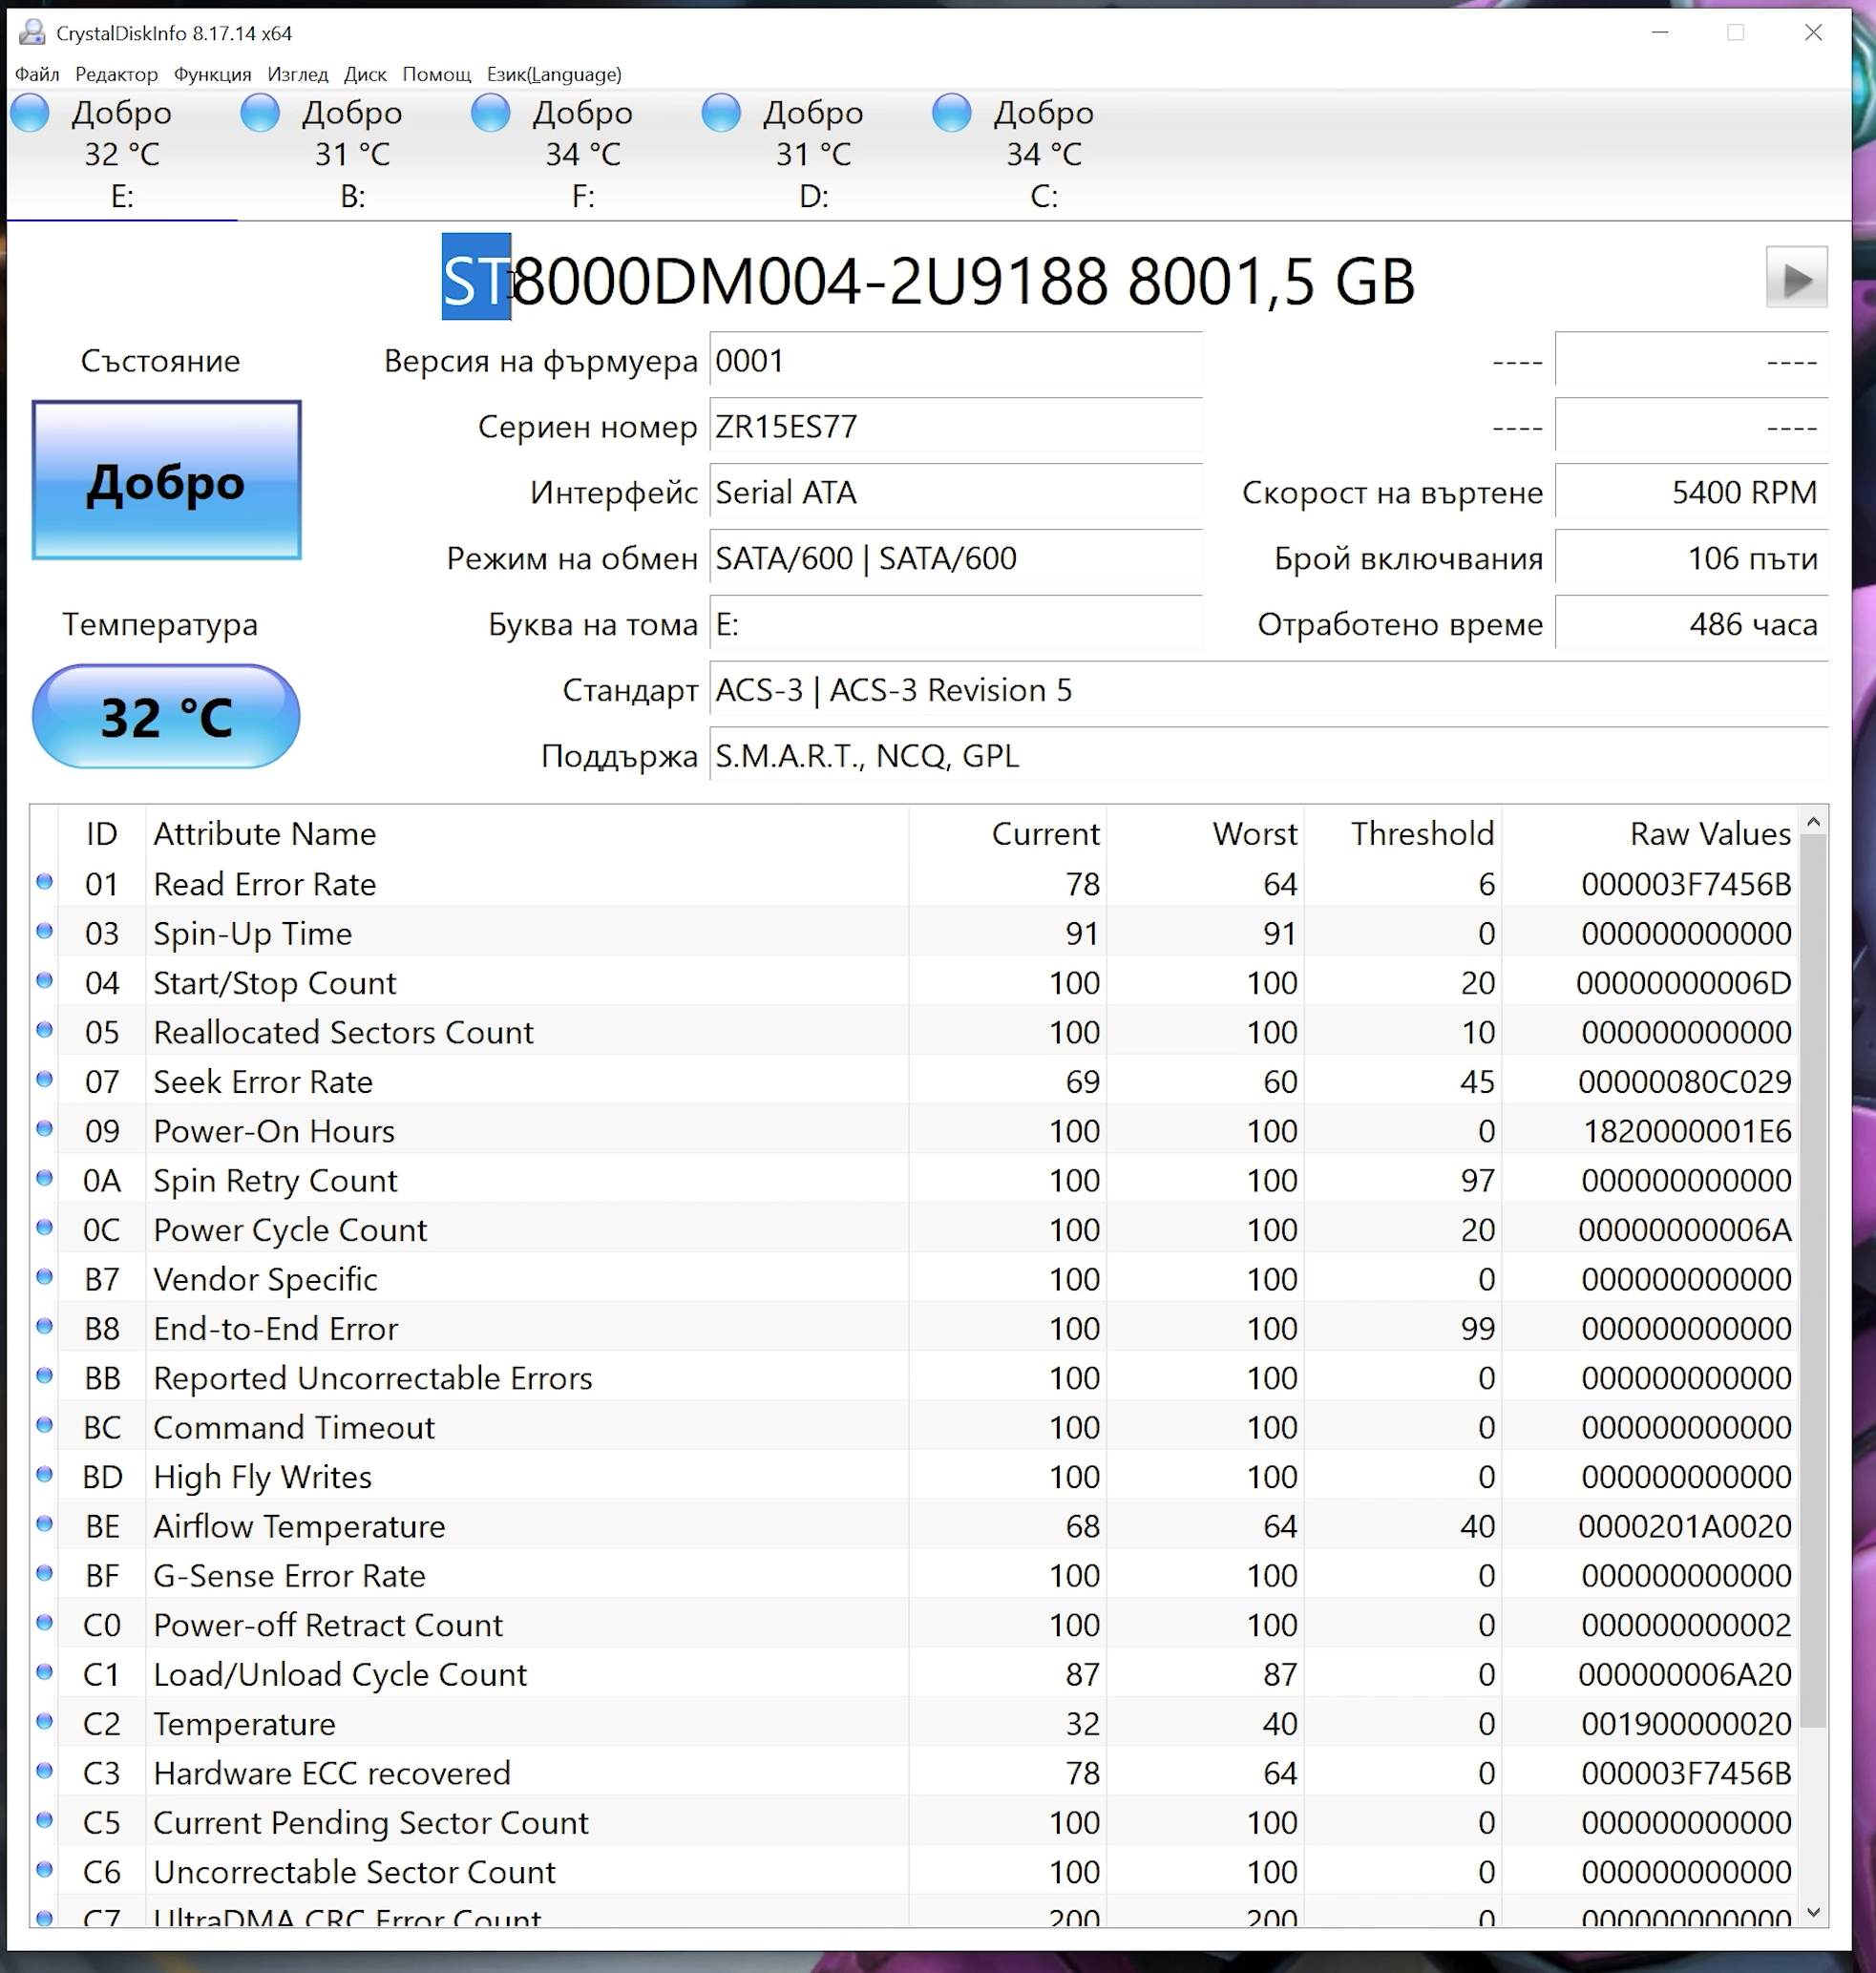The width and height of the screenshot is (1876, 1973).
Task: Click status dot of Read Error Rate
Action: point(44,881)
